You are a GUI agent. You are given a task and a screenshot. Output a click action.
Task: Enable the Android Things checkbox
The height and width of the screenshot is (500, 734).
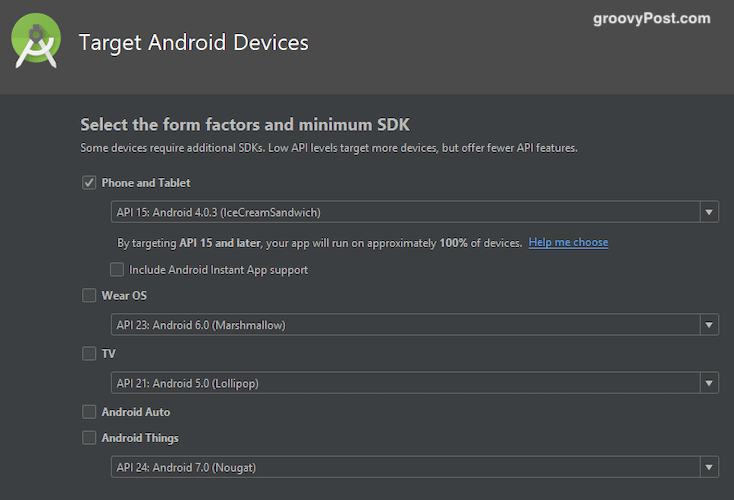[x=89, y=438]
